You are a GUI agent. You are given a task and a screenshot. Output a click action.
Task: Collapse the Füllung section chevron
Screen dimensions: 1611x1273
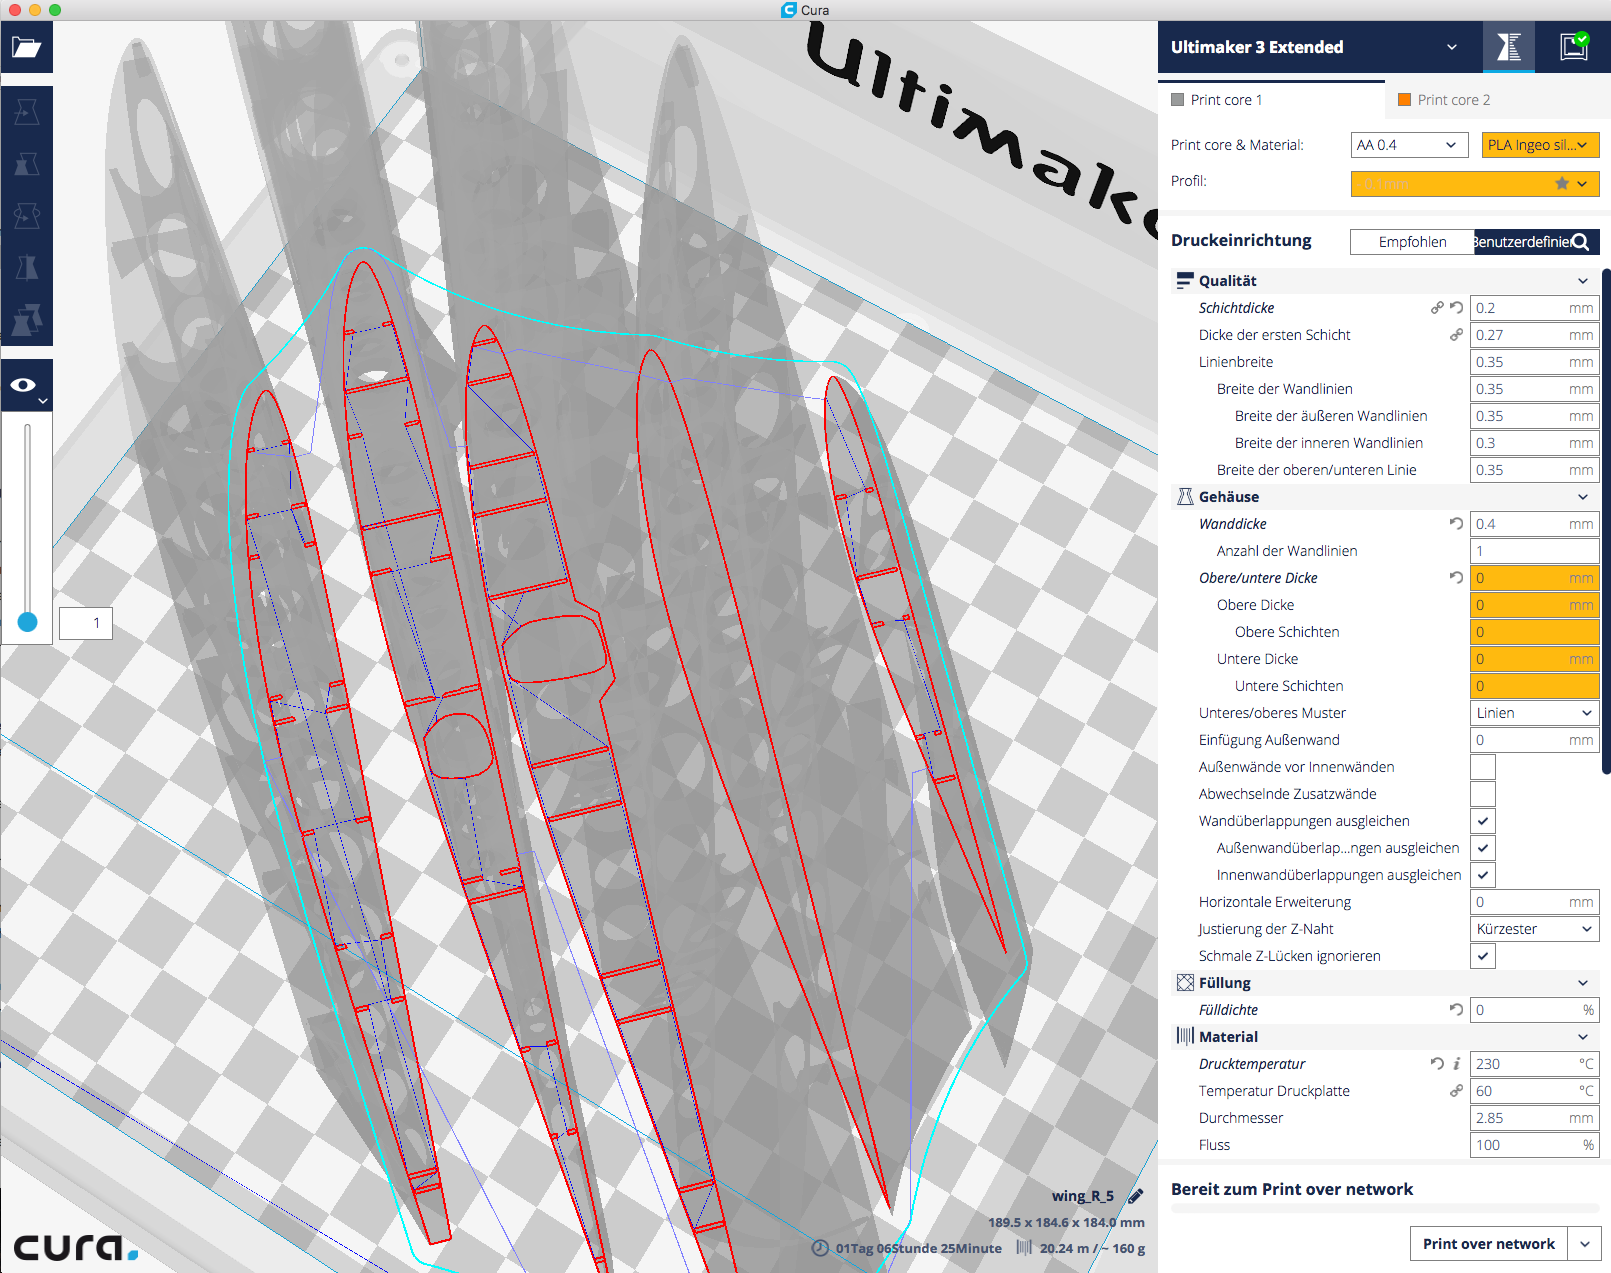click(1583, 983)
